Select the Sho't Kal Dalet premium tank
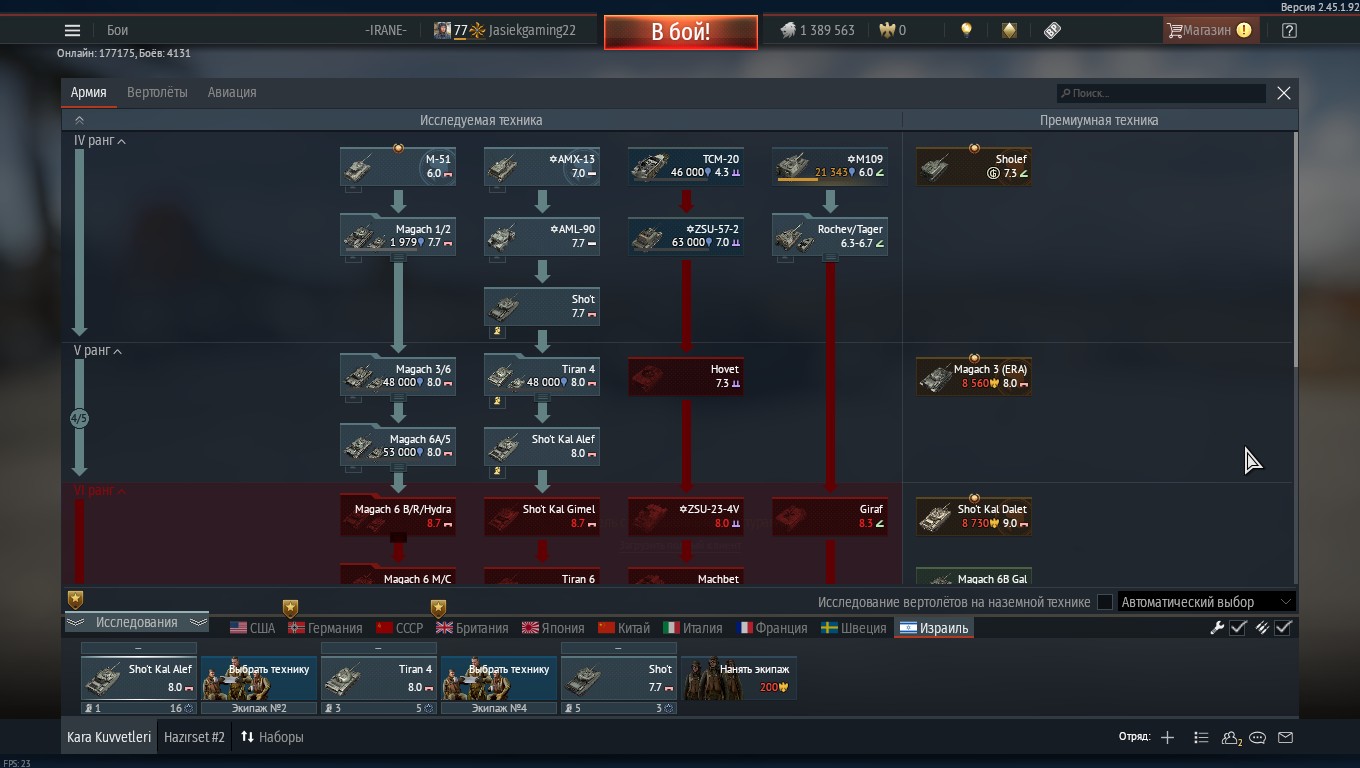 click(x=974, y=516)
